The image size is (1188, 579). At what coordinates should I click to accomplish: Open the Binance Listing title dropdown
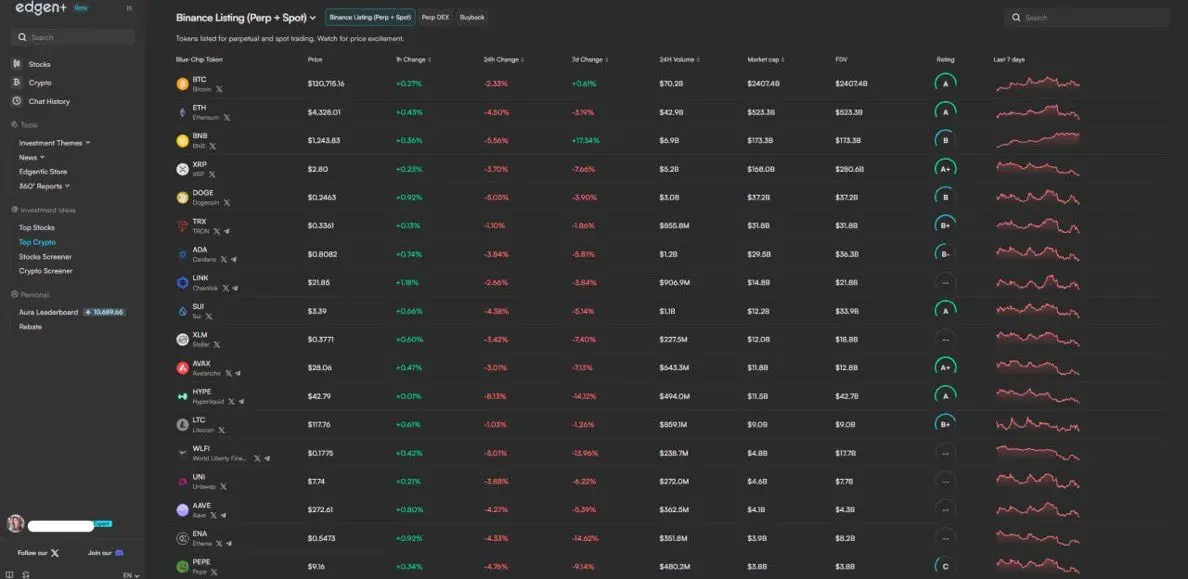pyautogui.click(x=246, y=17)
